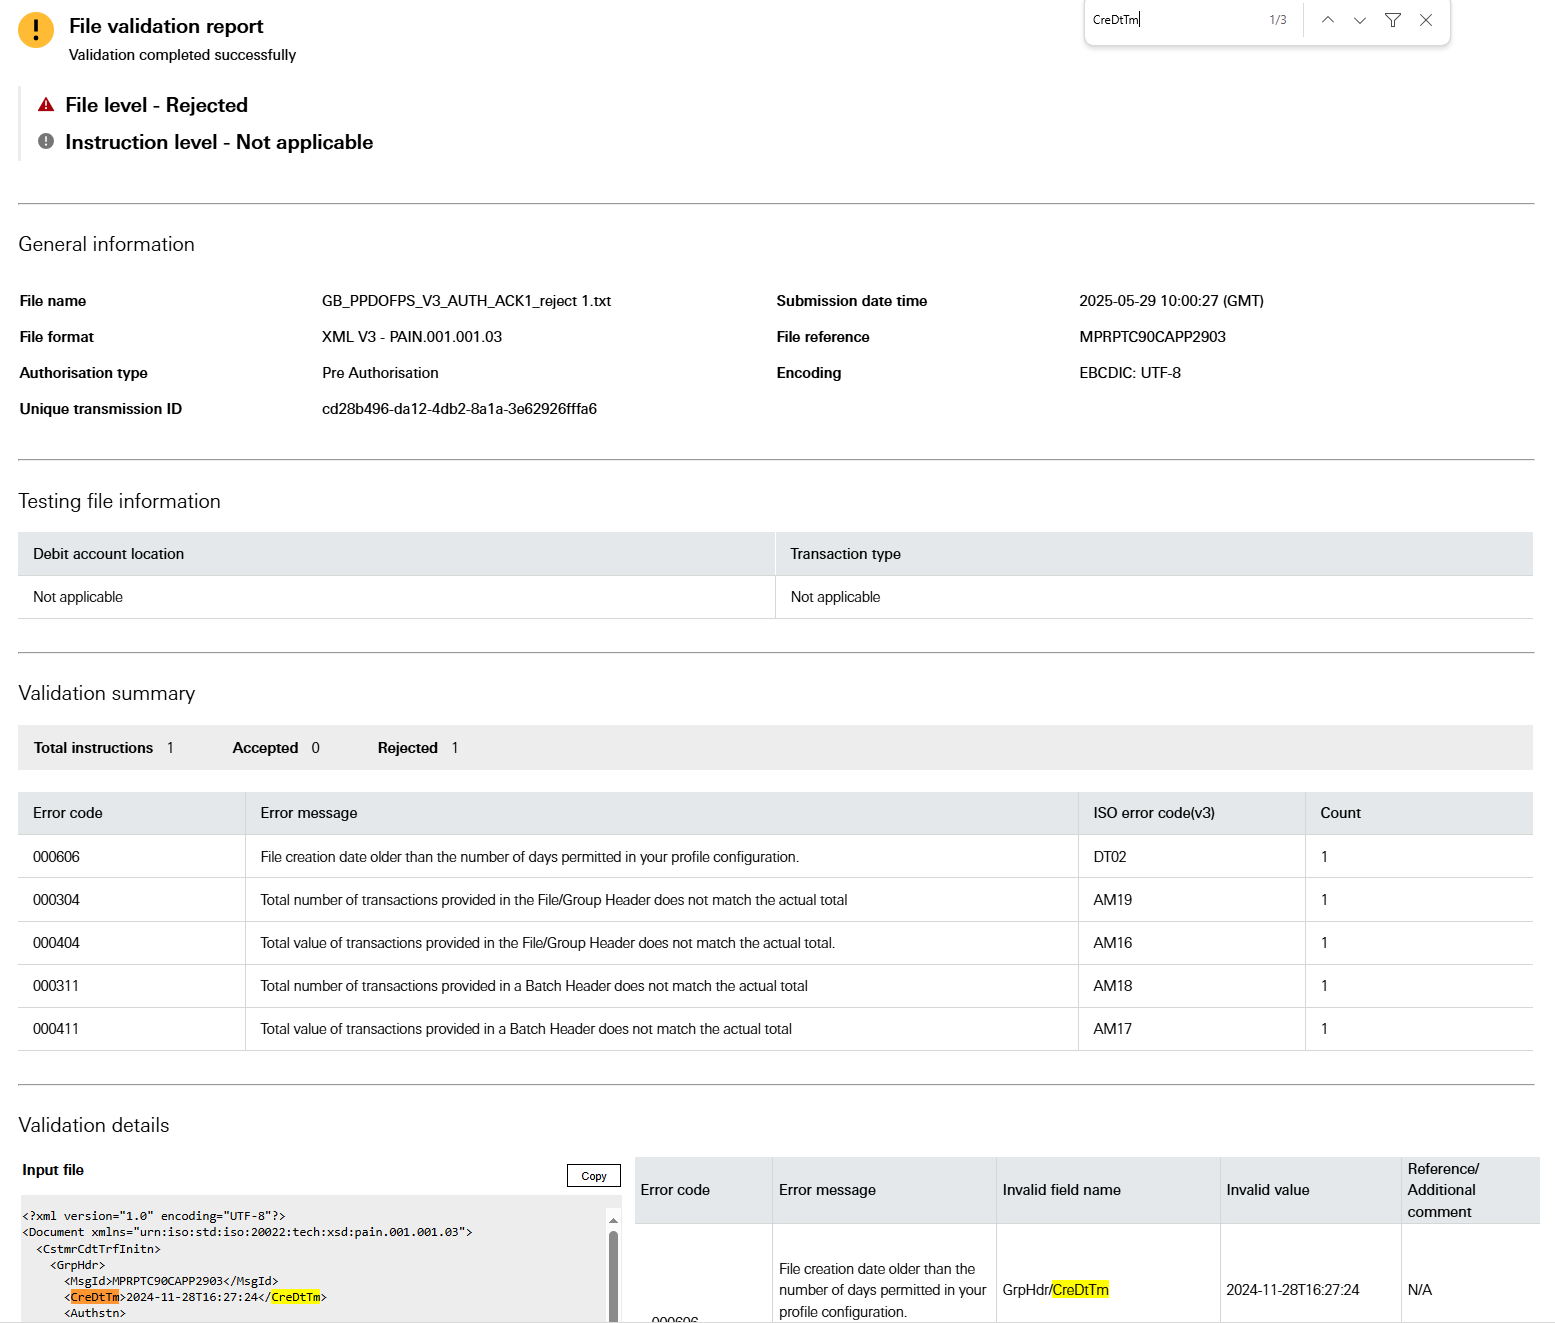The width and height of the screenshot is (1555, 1323).
Task: Open the filter icon in the search bar
Action: point(1392,19)
